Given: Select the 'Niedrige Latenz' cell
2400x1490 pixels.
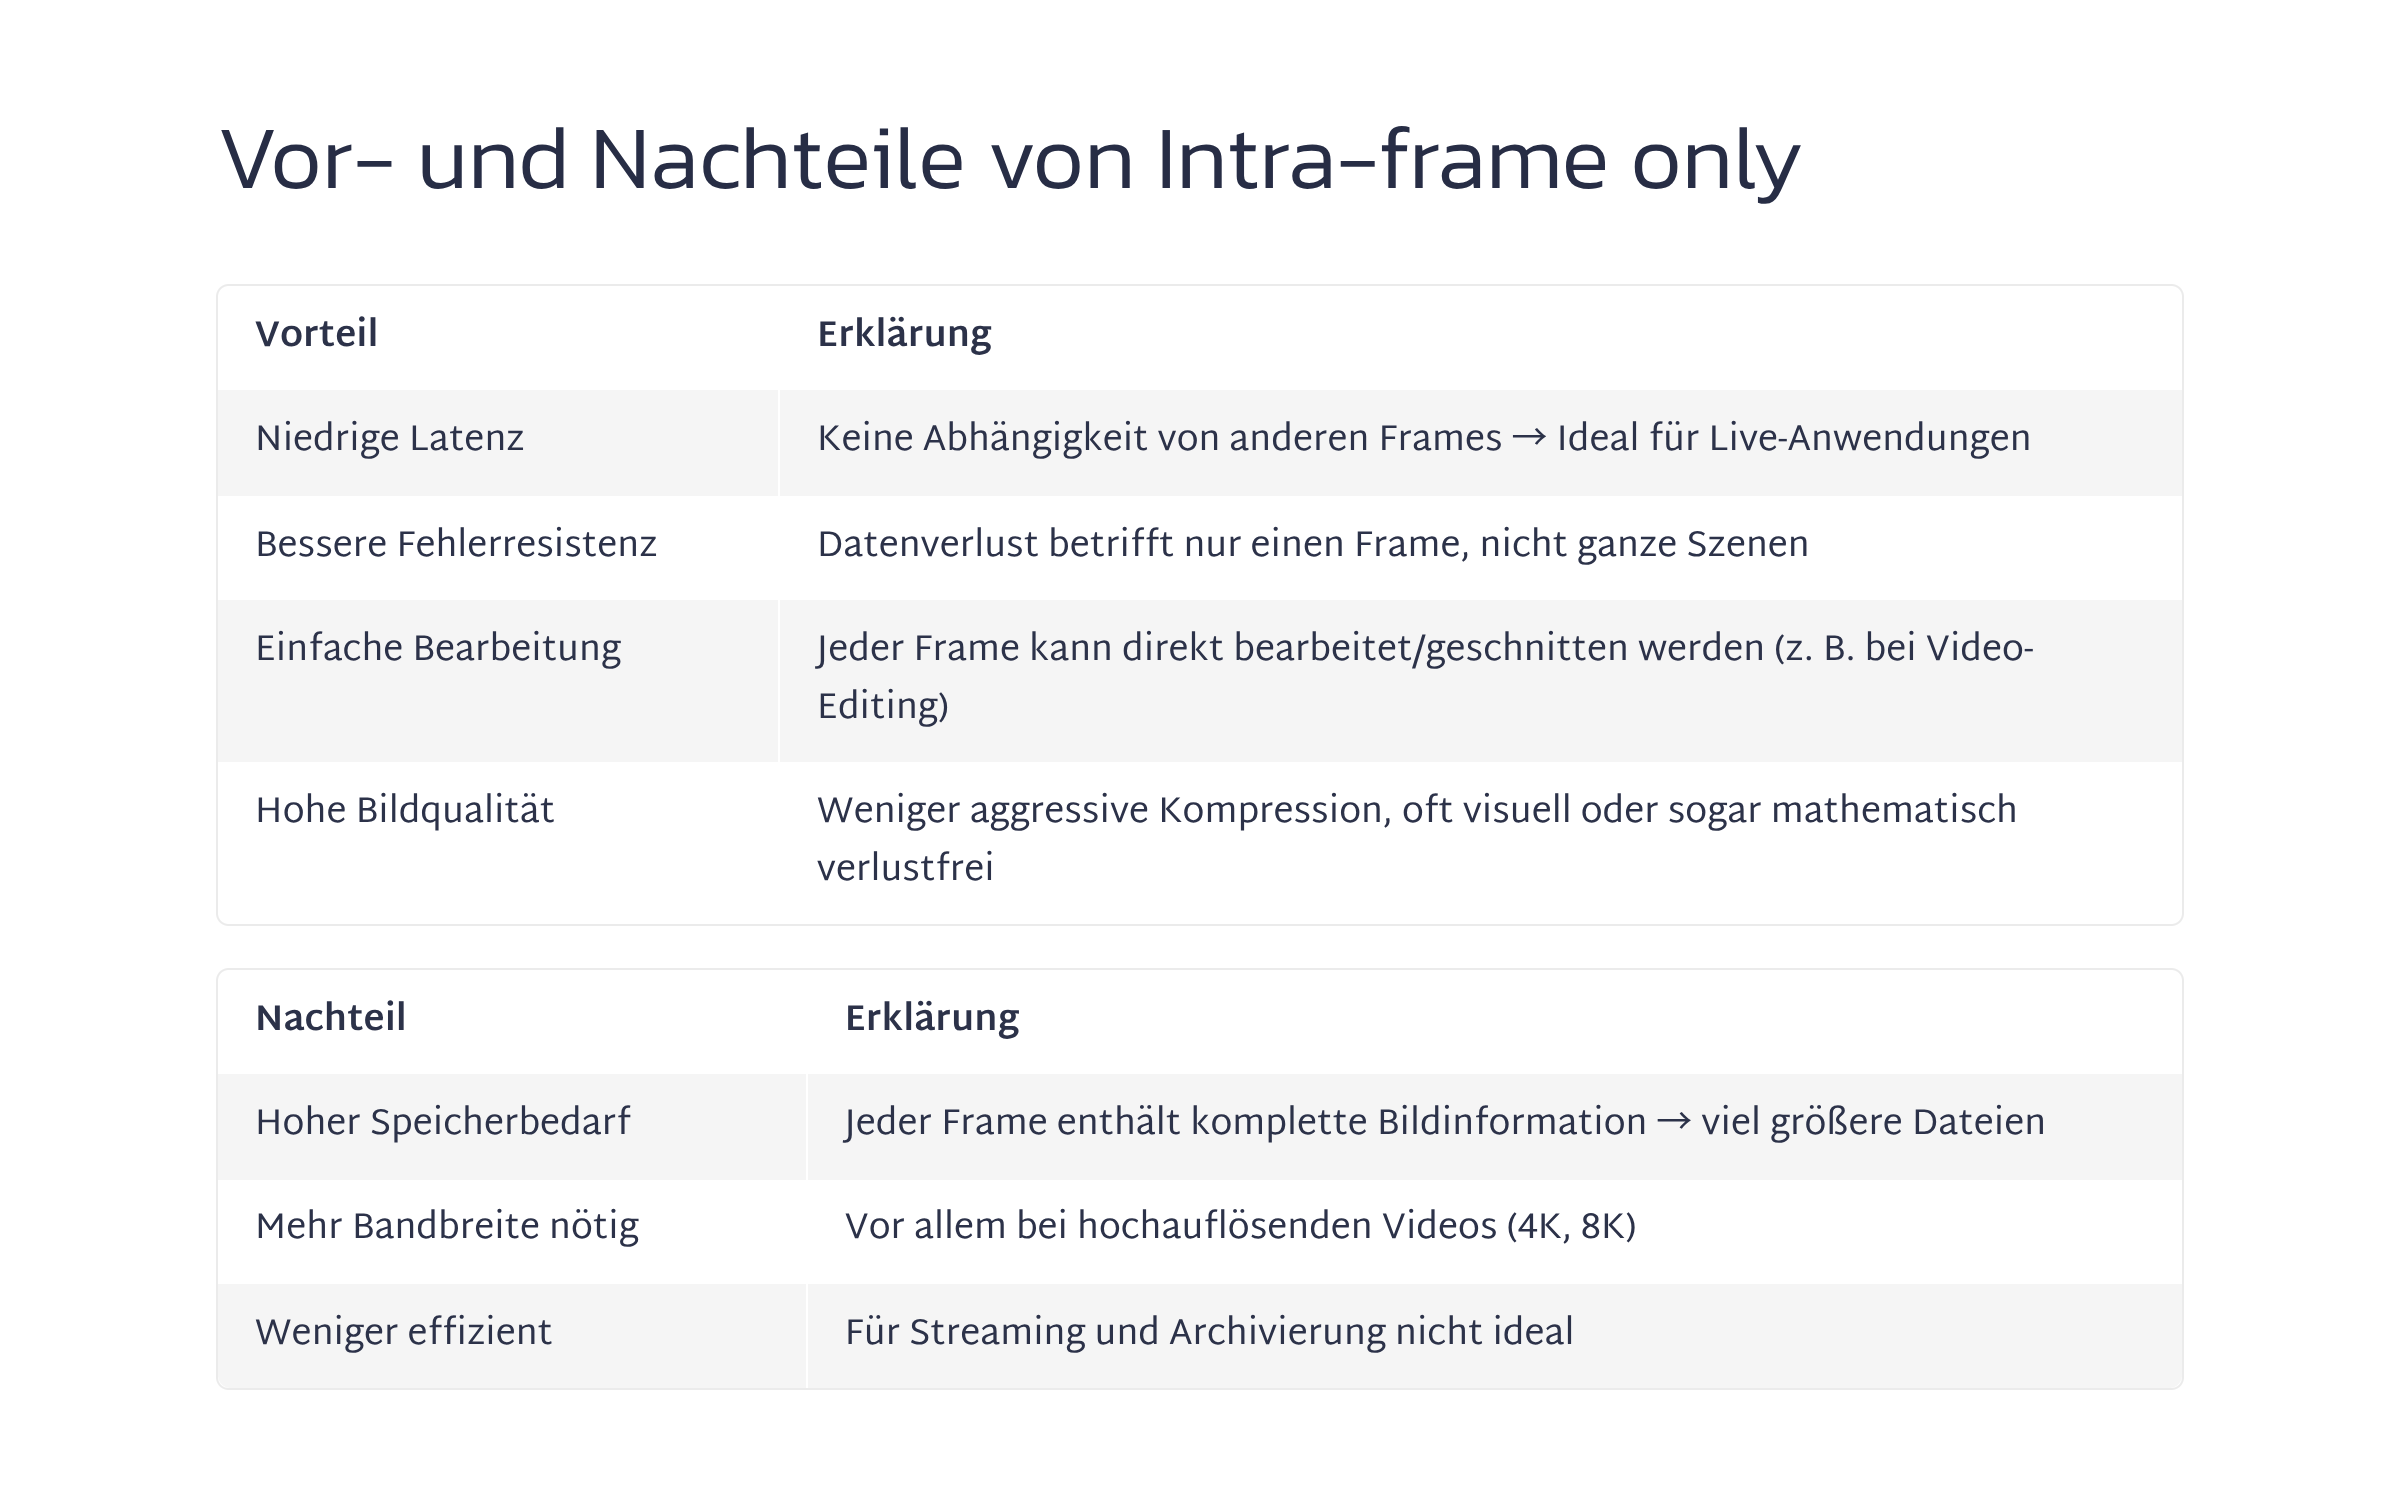Looking at the screenshot, I should [x=389, y=439].
